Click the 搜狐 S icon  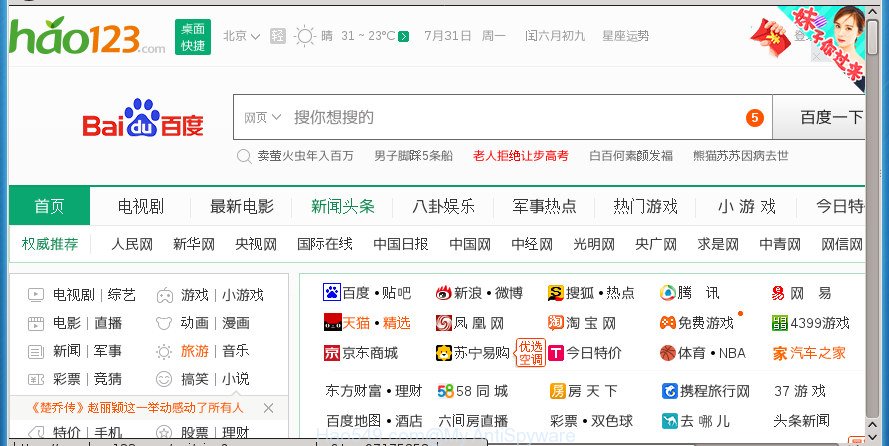click(x=556, y=293)
